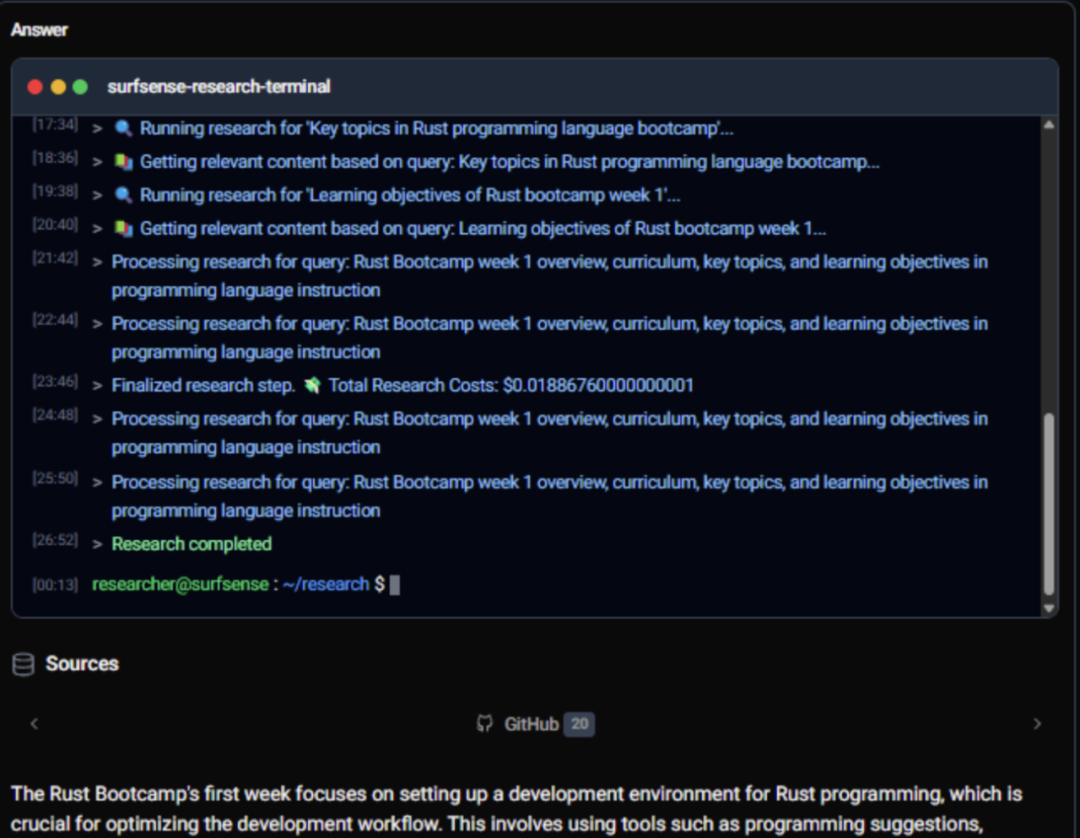Click the [24:48] Processing research line

click(x=550, y=433)
